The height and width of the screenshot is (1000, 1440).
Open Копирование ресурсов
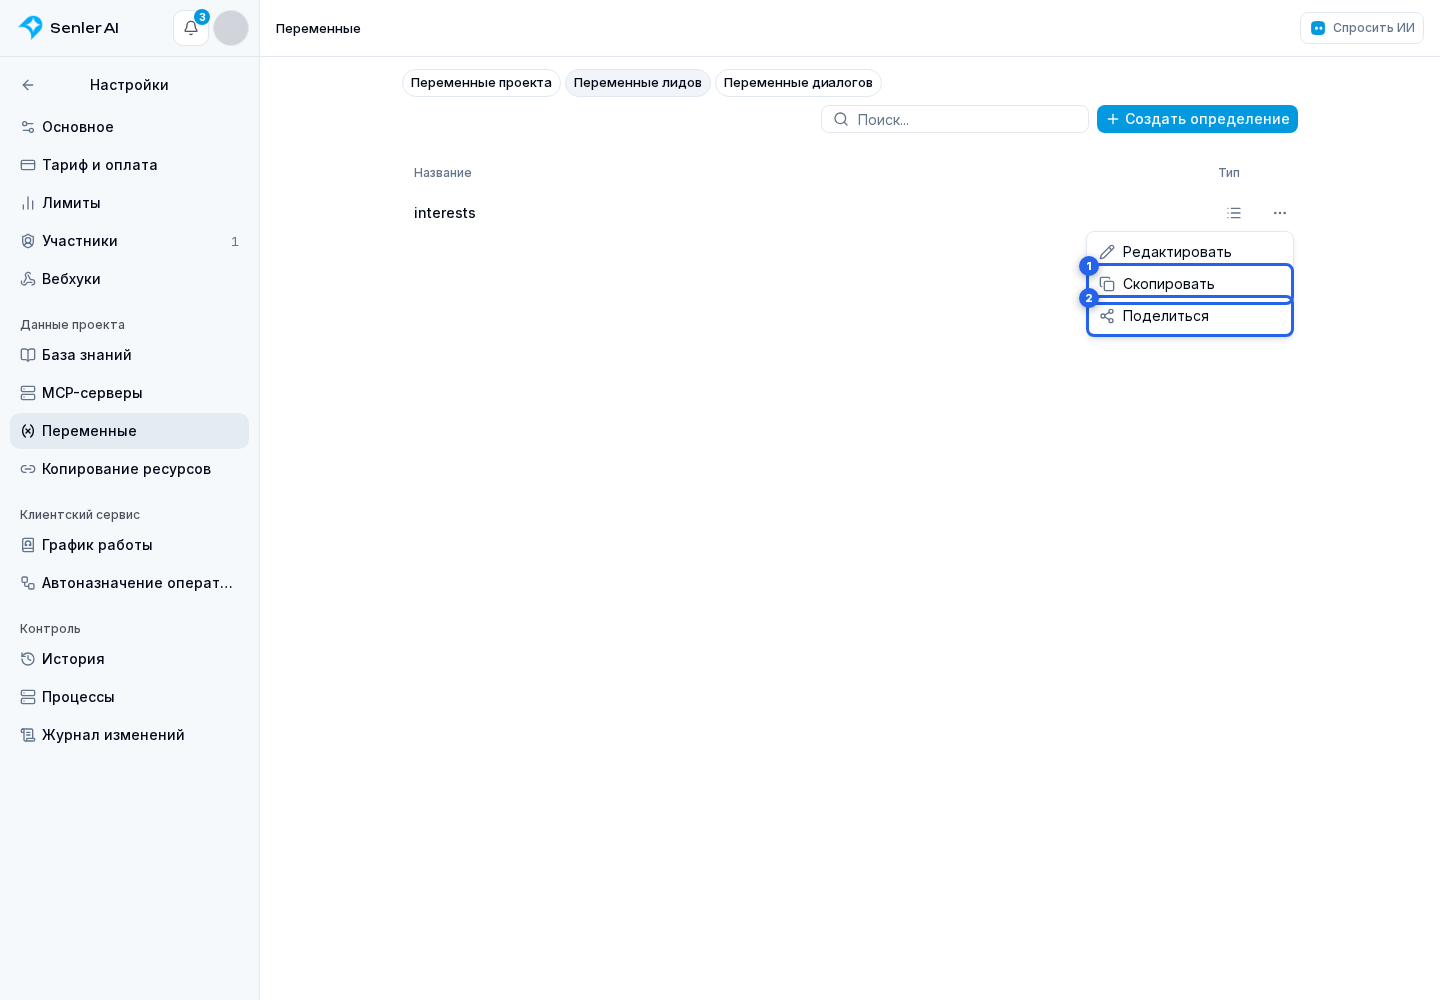(129, 469)
